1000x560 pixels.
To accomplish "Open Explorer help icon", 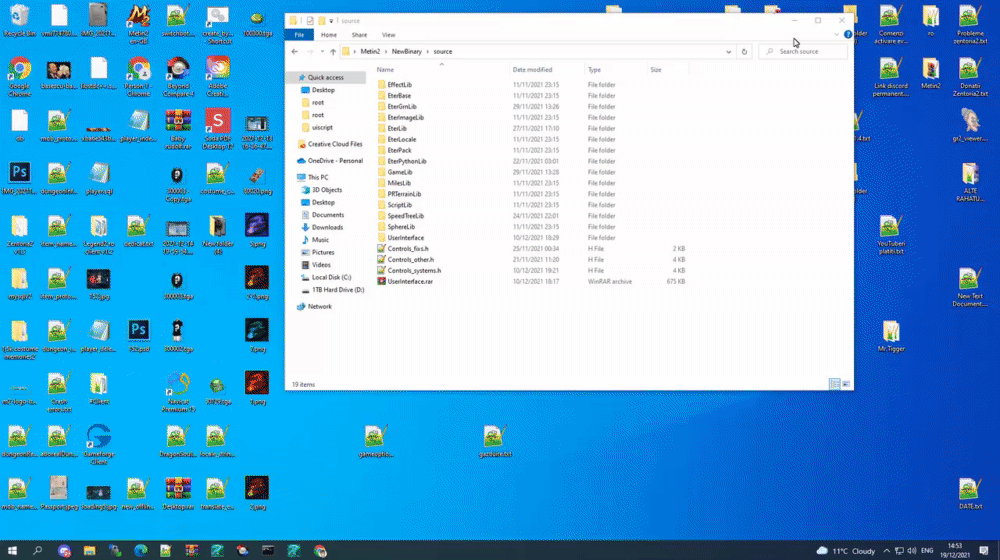I will click(x=848, y=34).
